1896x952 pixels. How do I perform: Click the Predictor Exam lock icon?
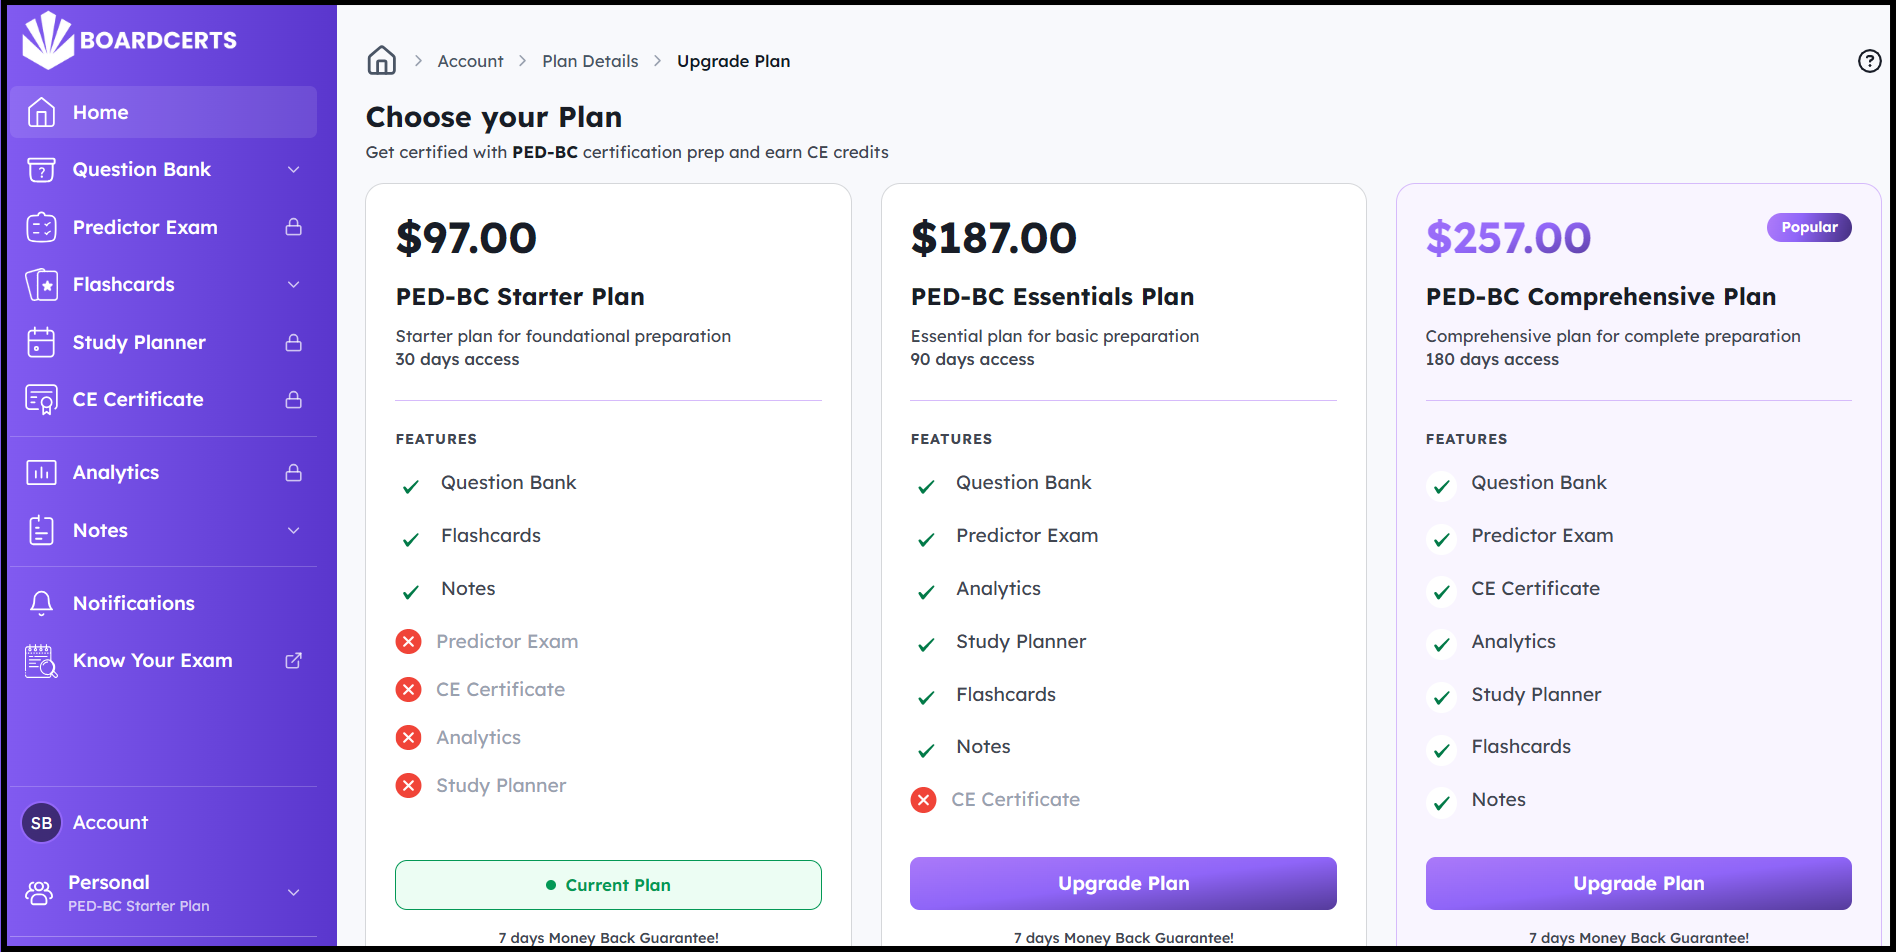[293, 227]
